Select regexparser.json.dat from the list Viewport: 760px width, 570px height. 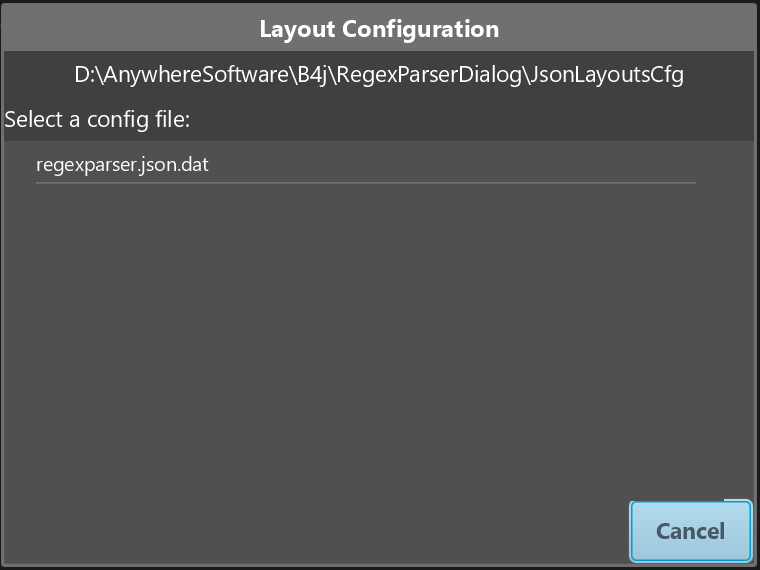[x=366, y=165]
